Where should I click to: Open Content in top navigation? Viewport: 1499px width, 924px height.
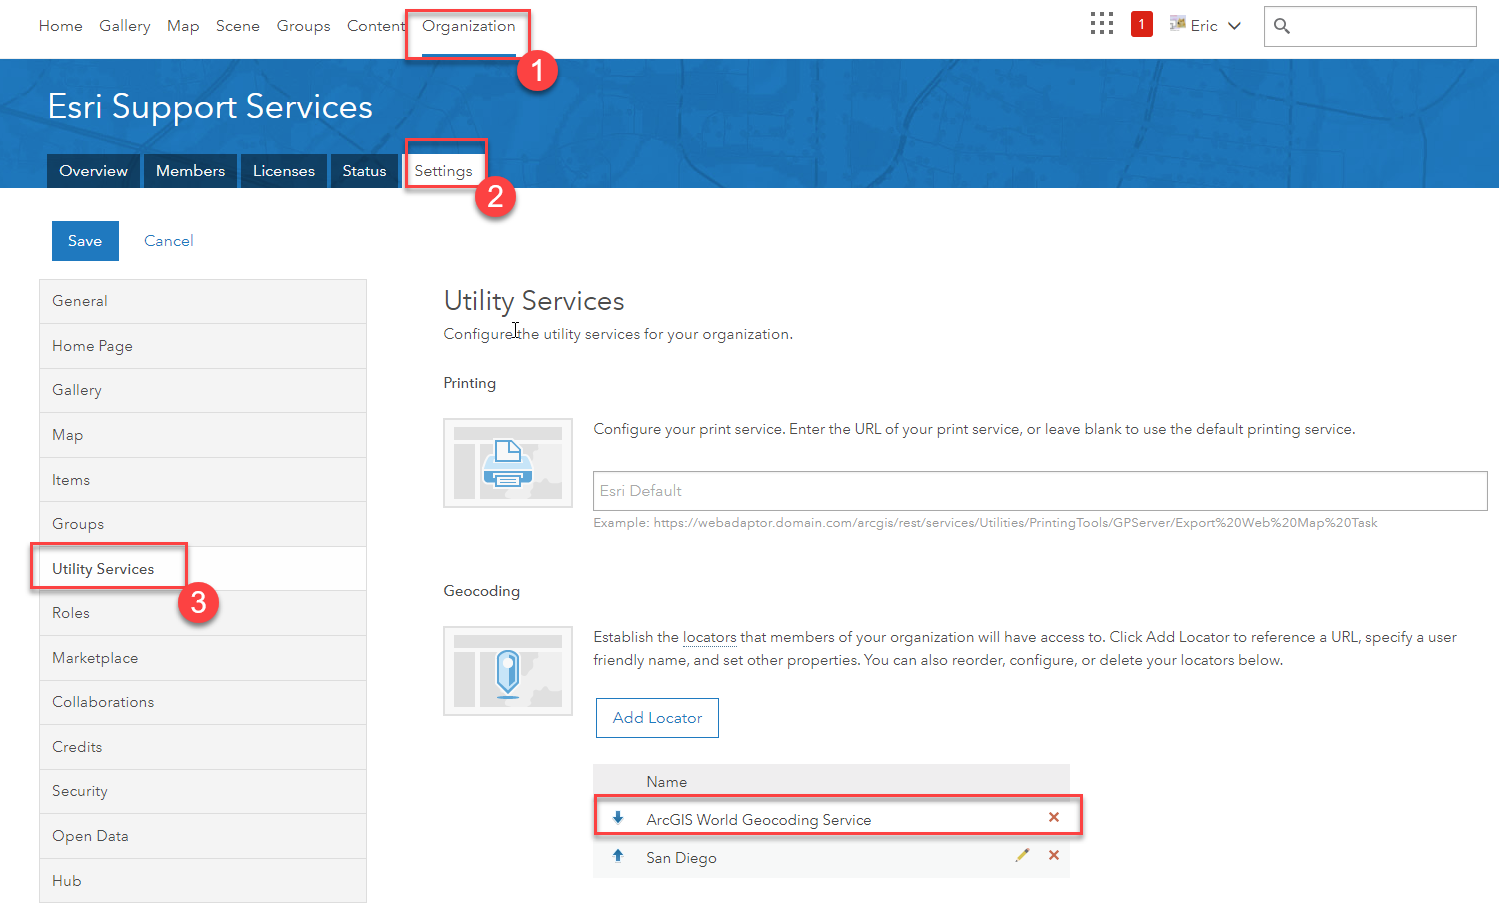(376, 26)
